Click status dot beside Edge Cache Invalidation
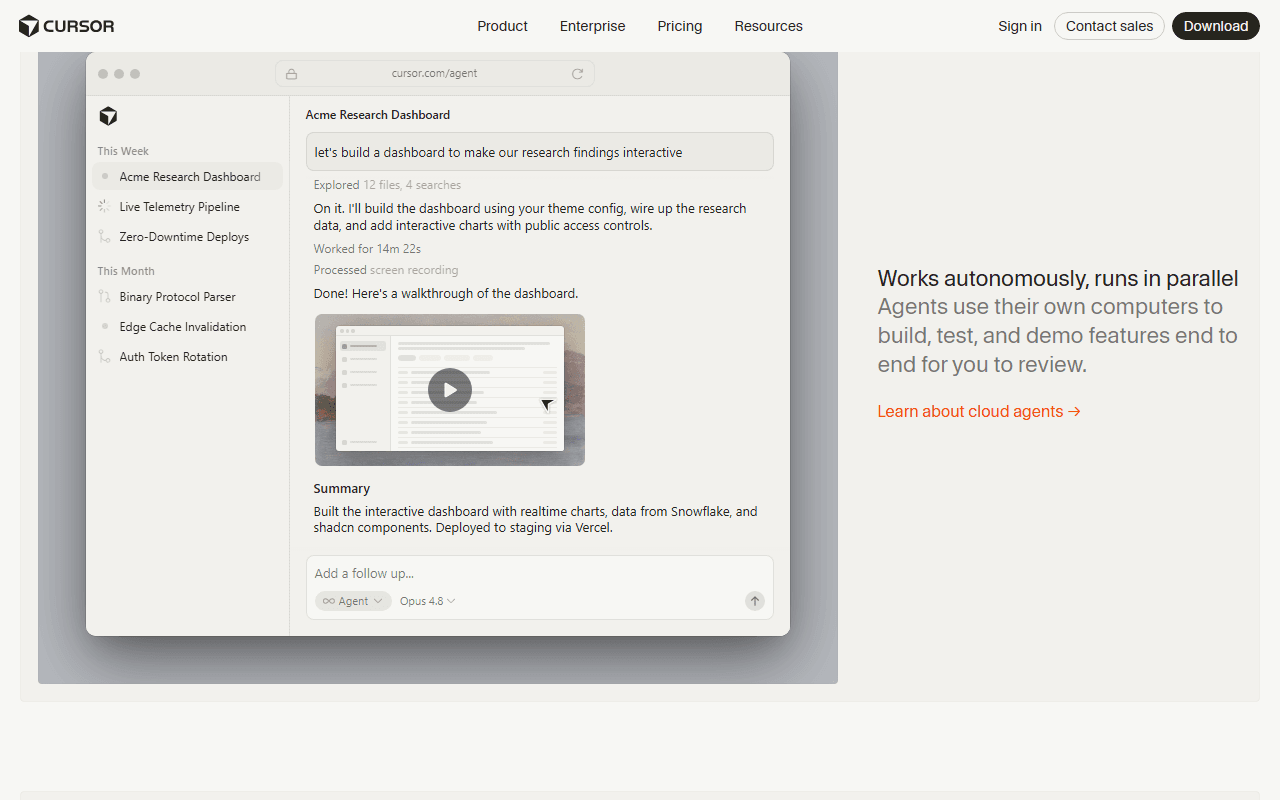1280x800 pixels. (x=105, y=327)
